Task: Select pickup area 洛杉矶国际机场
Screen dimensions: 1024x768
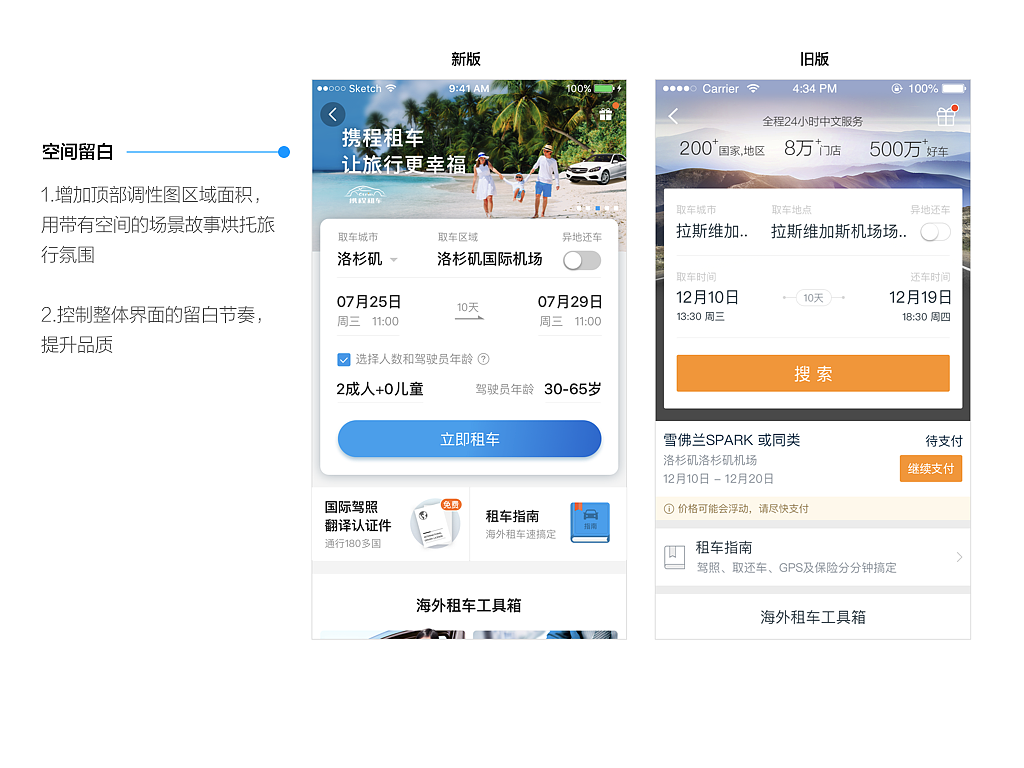Action: coord(490,259)
